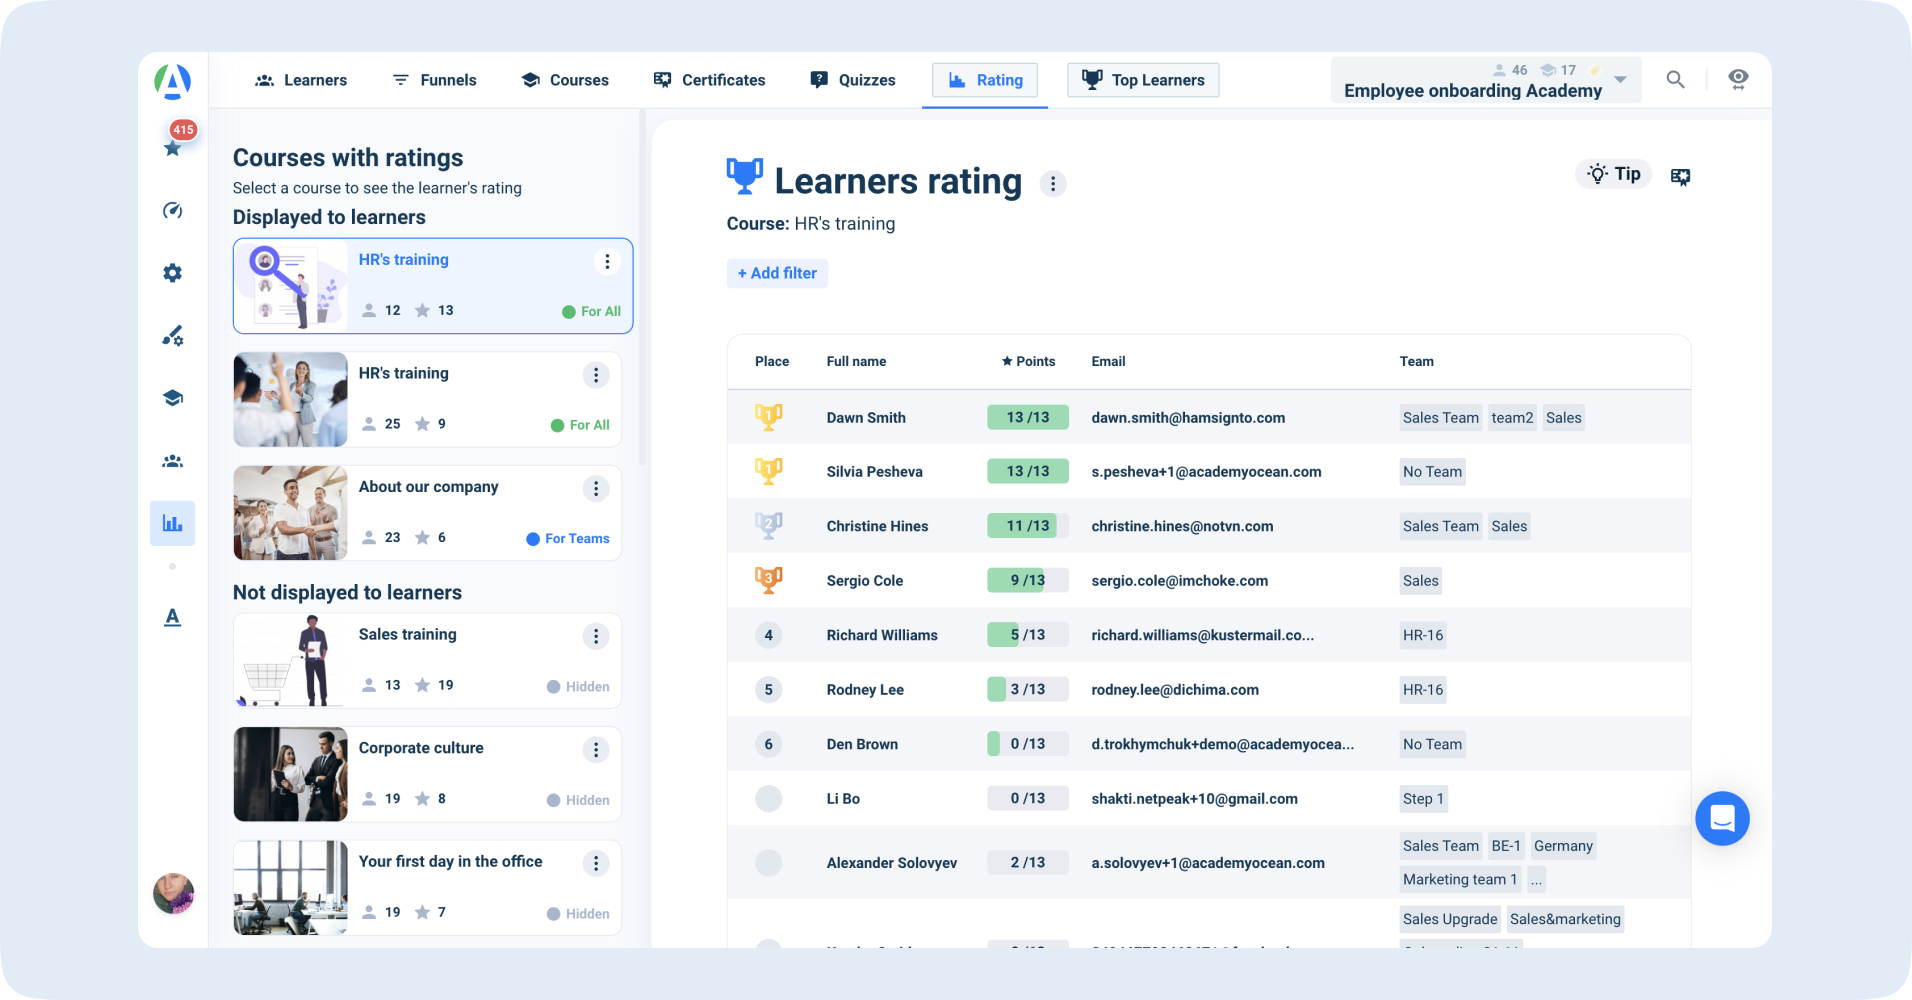Screen dimensions: 1912x1000
Task: Click the Hidden status on Sales training
Action: [578, 687]
